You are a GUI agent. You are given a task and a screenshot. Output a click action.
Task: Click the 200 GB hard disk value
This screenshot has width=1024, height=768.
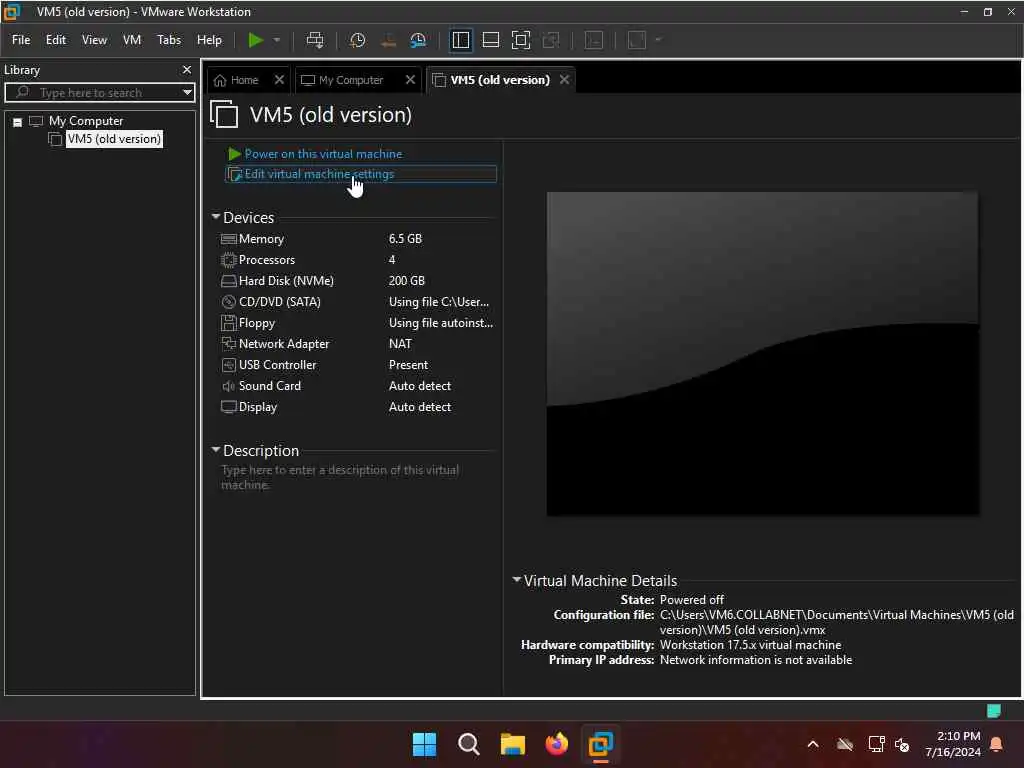407,281
